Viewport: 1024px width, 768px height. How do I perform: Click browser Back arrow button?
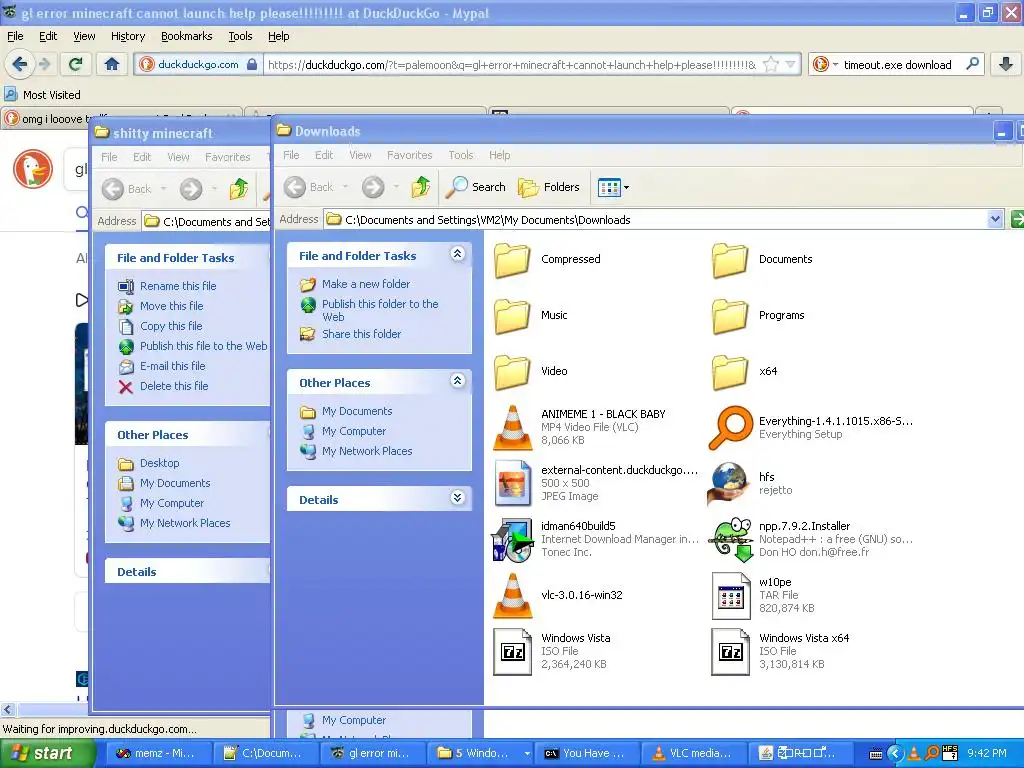(x=19, y=64)
